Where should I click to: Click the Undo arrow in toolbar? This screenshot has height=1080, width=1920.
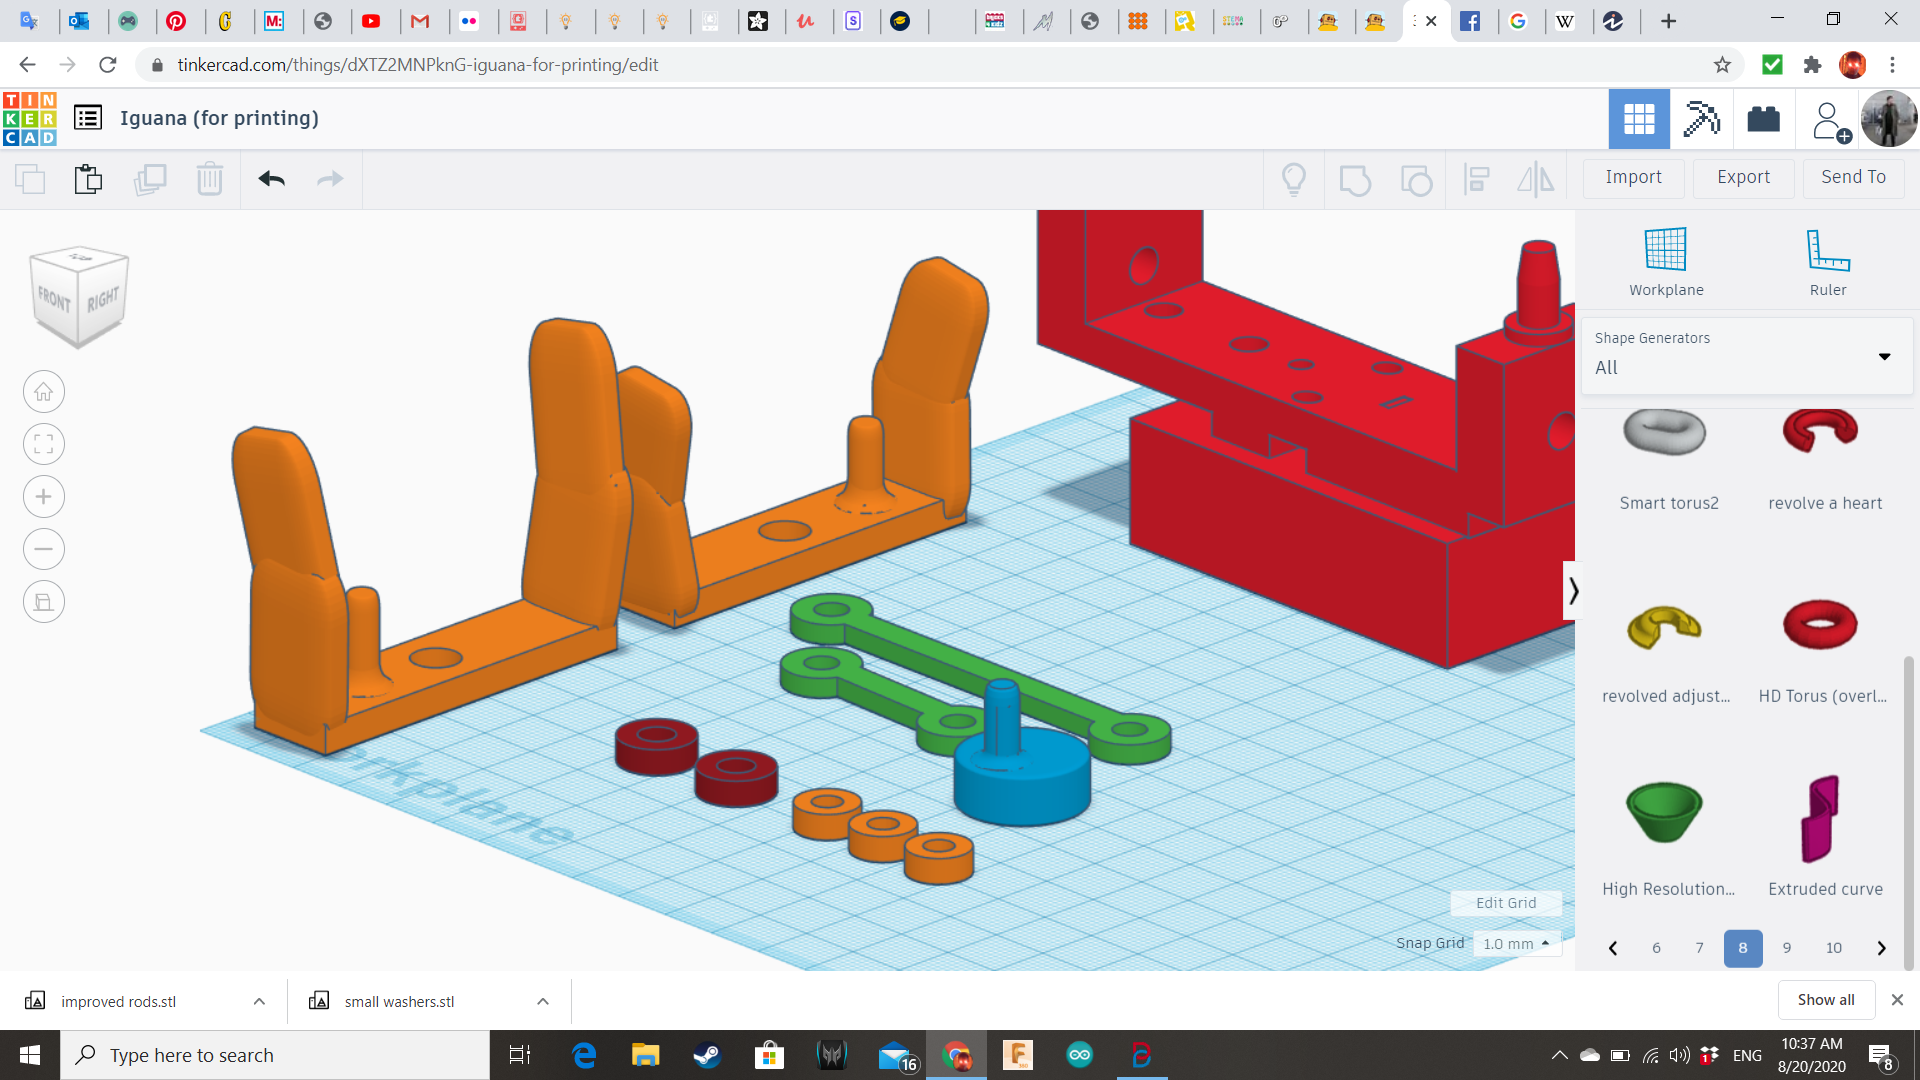click(x=271, y=179)
